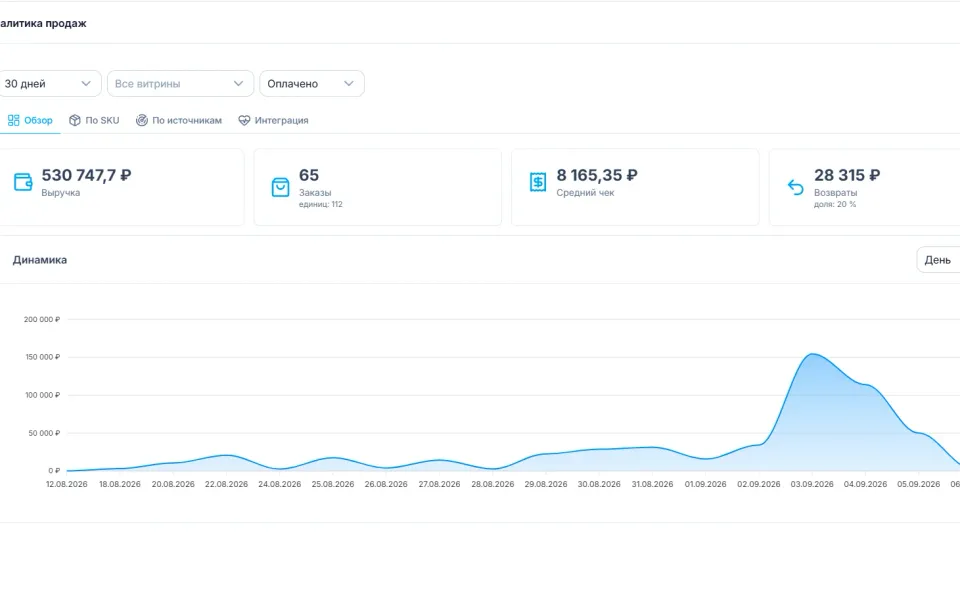Click the shopping bag icon beside Заказы

280,187
